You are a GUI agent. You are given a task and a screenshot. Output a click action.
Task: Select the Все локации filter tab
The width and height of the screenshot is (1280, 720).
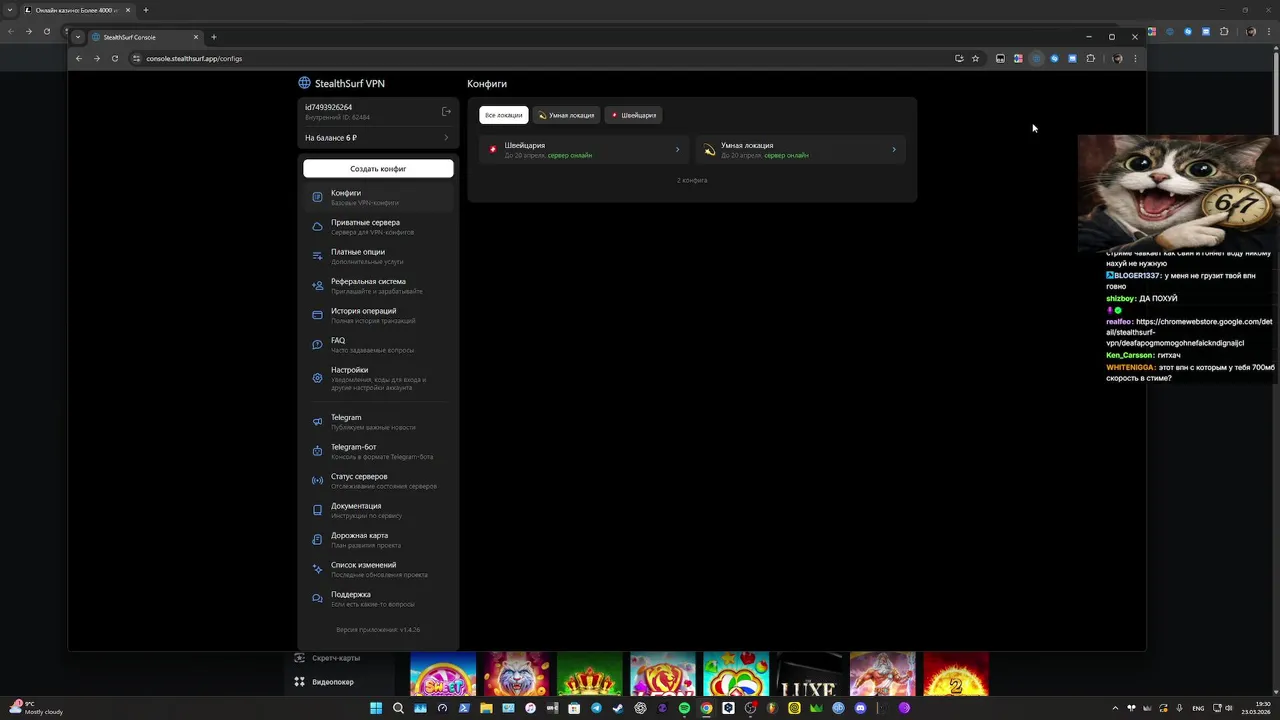pos(504,115)
